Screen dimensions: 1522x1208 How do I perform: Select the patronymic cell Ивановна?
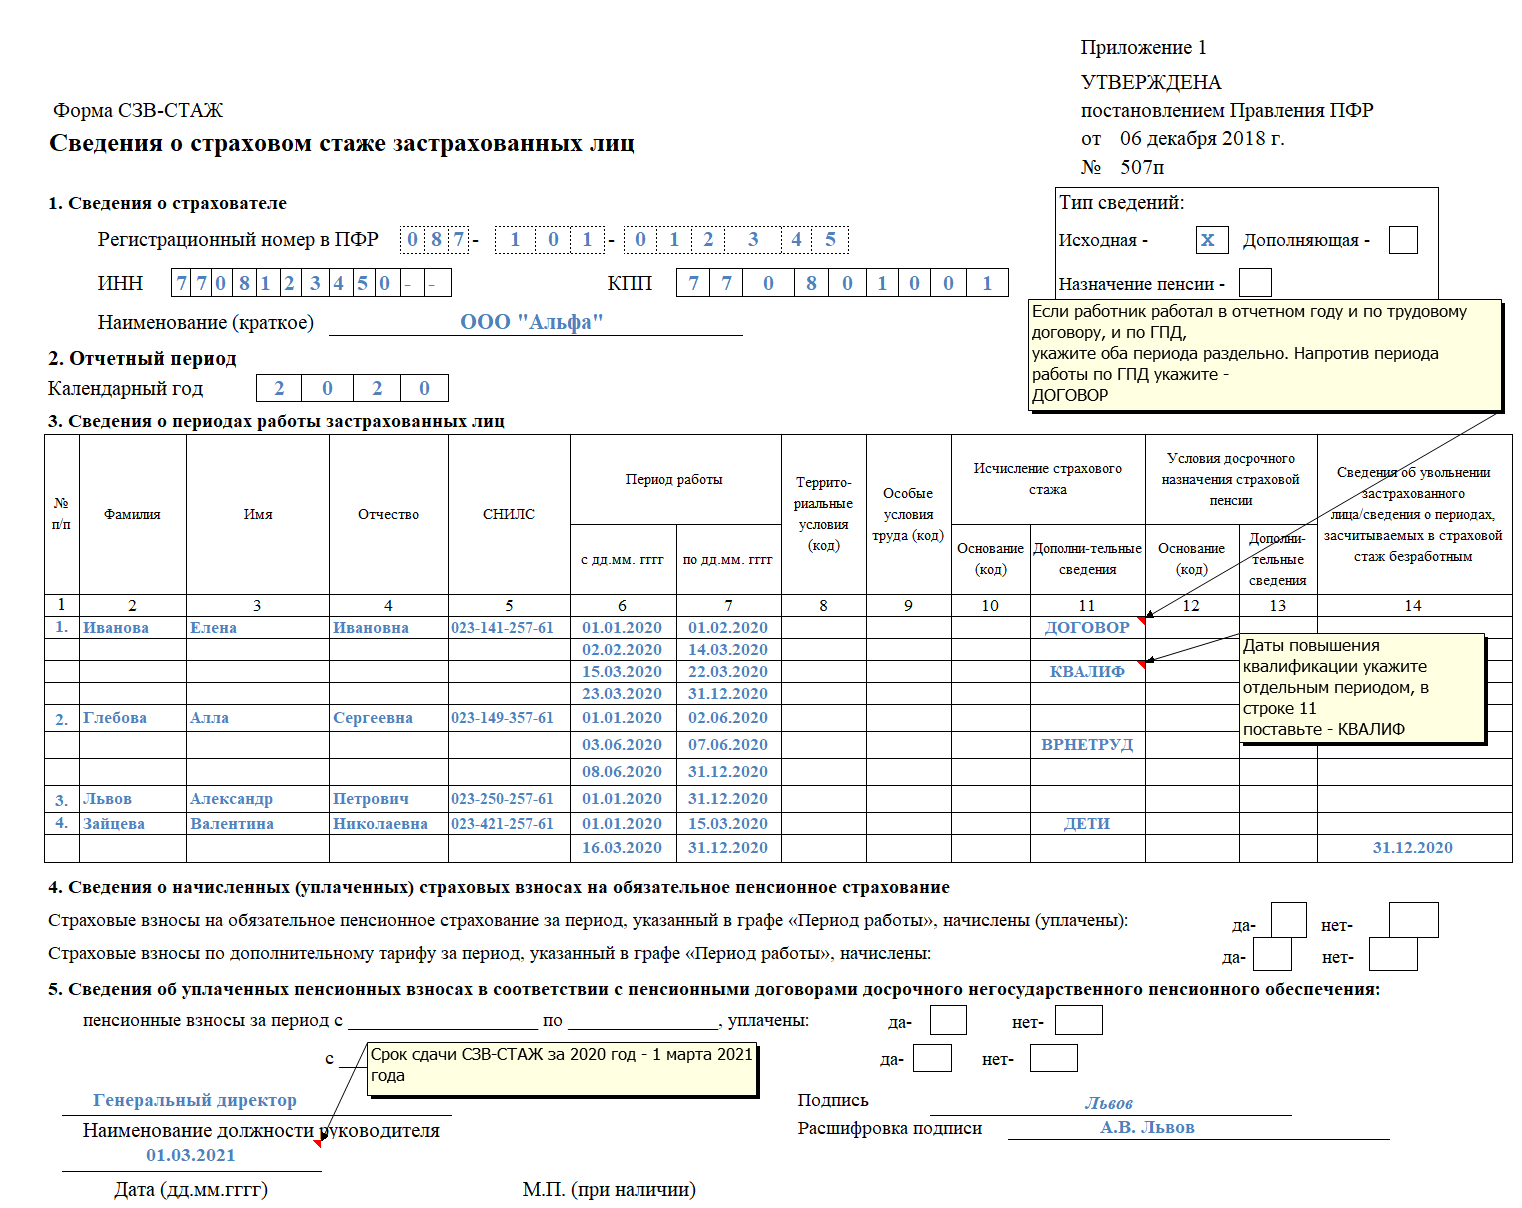(389, 628)
